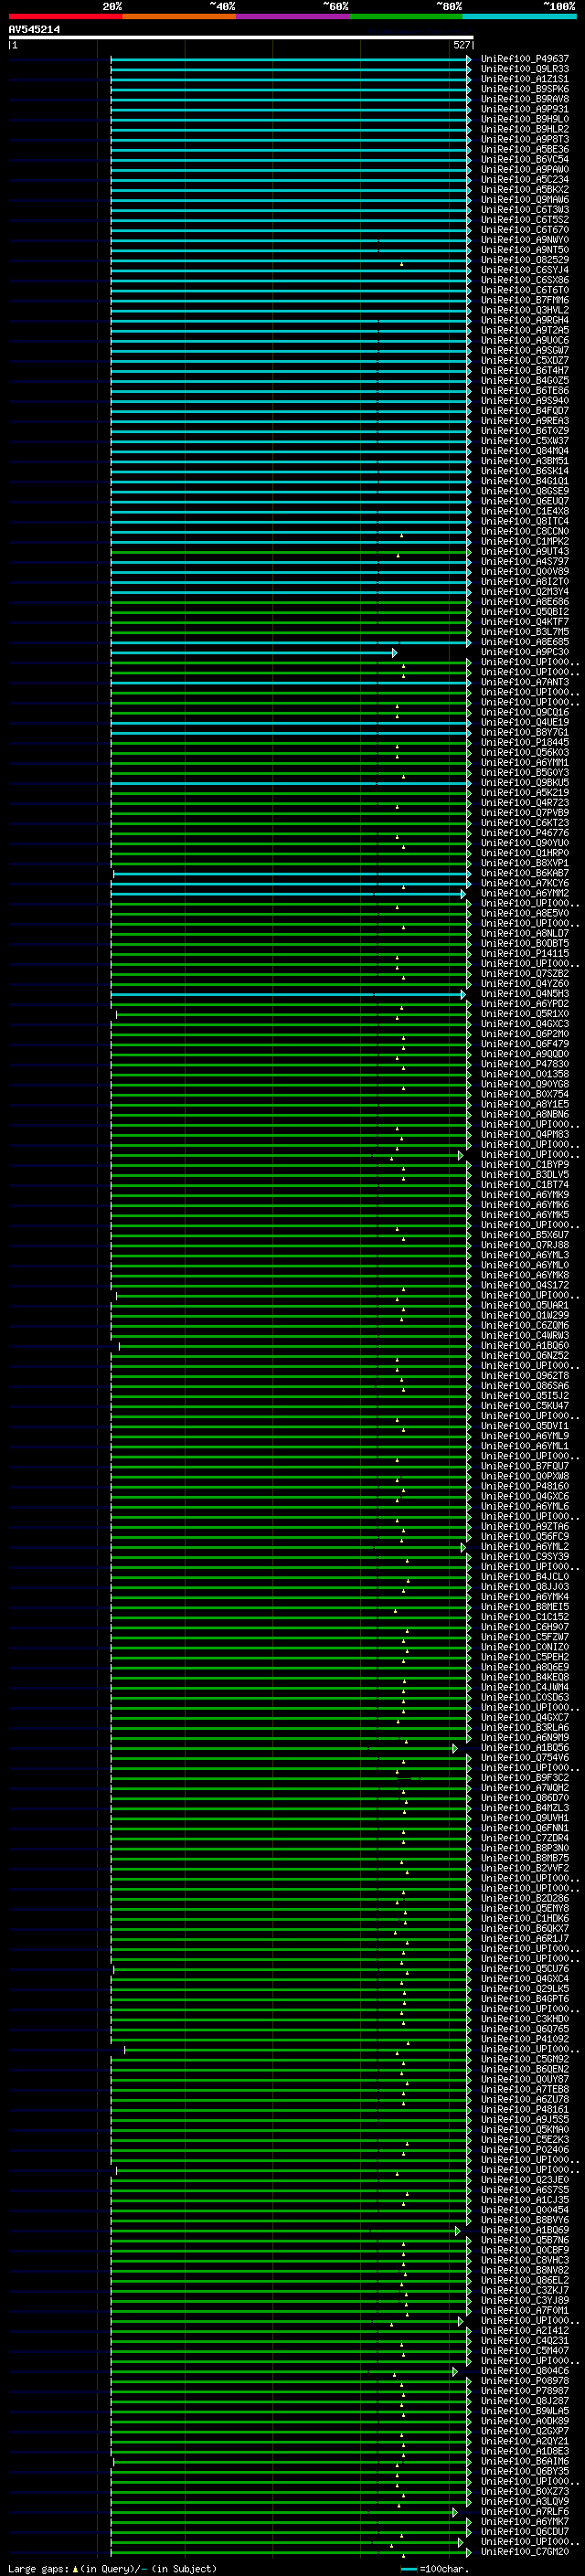Click the UniRef100_Q8GSE9 label
585x2576 pixels.
point(524,491)
